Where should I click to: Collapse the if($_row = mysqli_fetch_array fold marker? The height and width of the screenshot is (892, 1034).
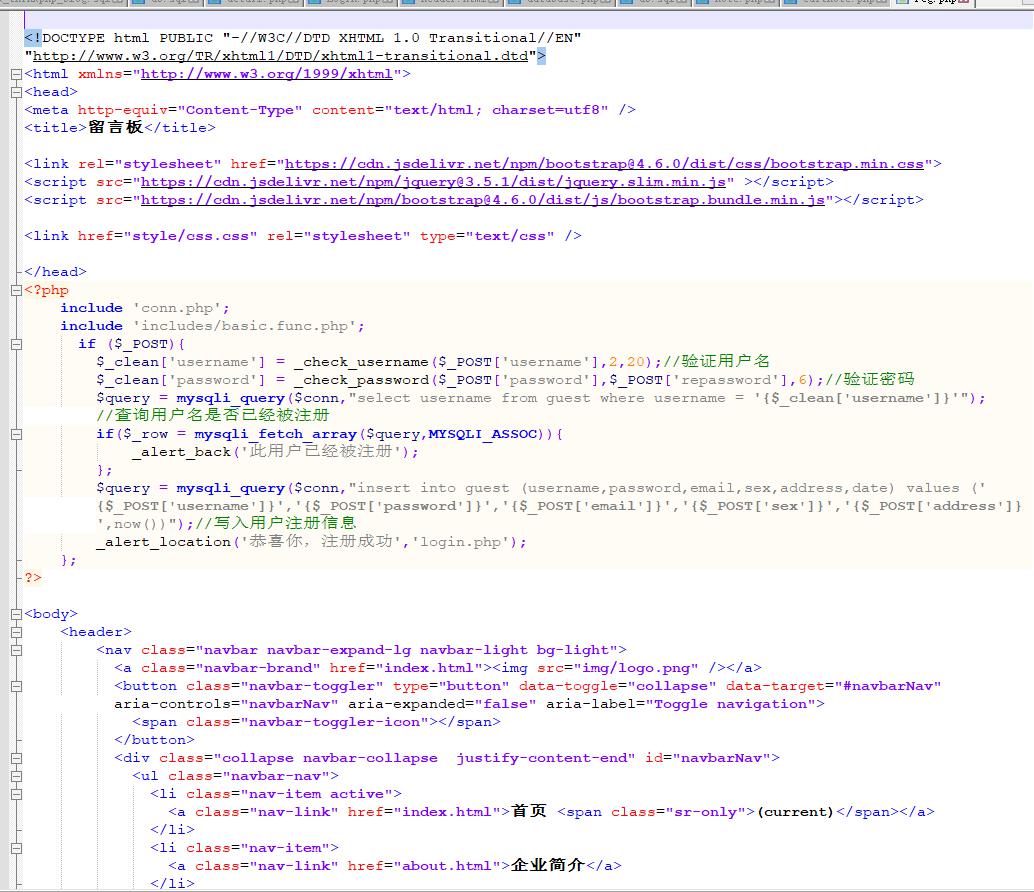[x=16, y=434]
